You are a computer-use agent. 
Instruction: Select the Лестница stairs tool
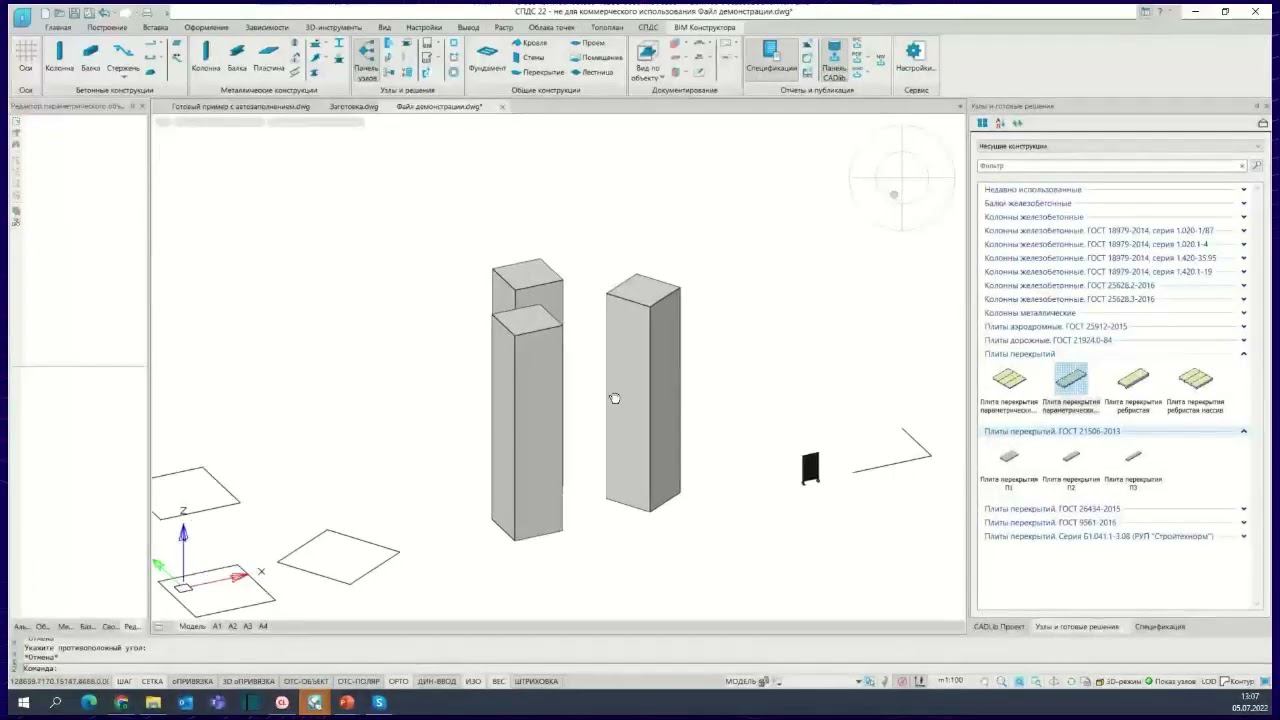(x=592, y=72)
